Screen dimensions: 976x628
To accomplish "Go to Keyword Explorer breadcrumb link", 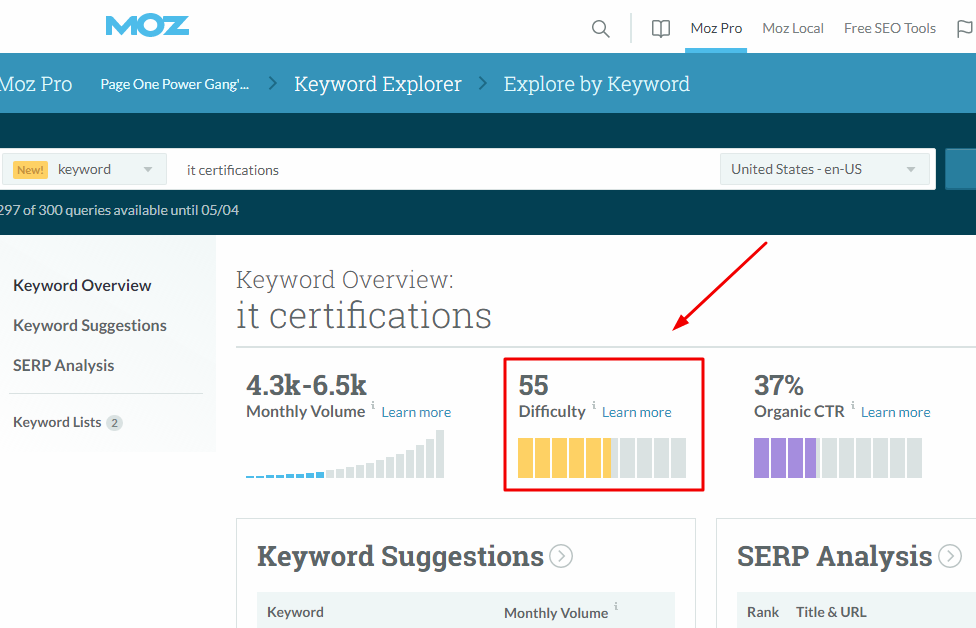I will (x=378, y=84).
